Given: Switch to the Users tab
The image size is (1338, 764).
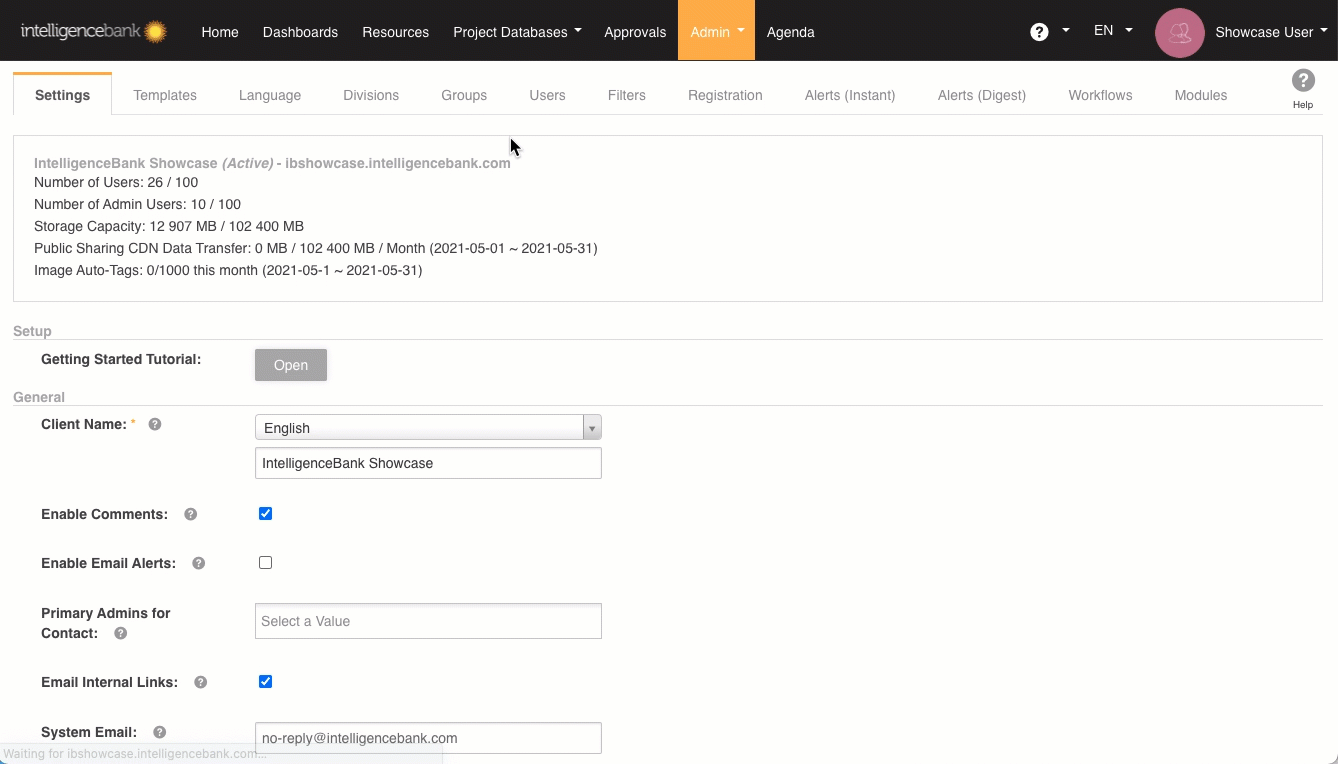Looking at the screenshot, I should tap(547, 95).
